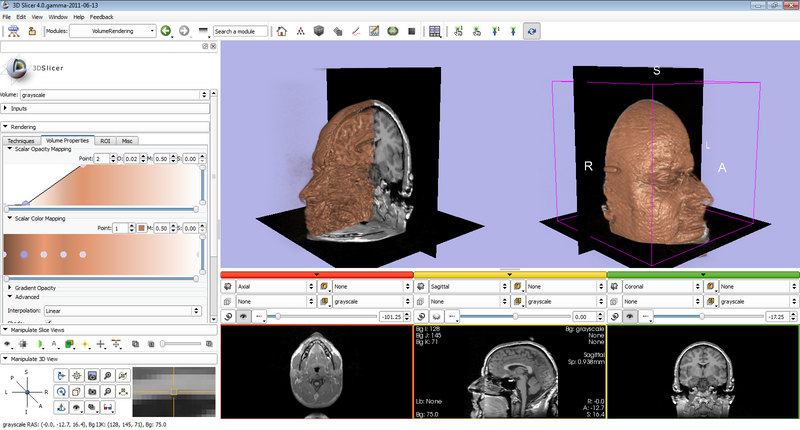Click the yellow crosshair annotation icon
The width and height of the screenshot is (800, 430).
pyautogui.click(x=85, y=344)
